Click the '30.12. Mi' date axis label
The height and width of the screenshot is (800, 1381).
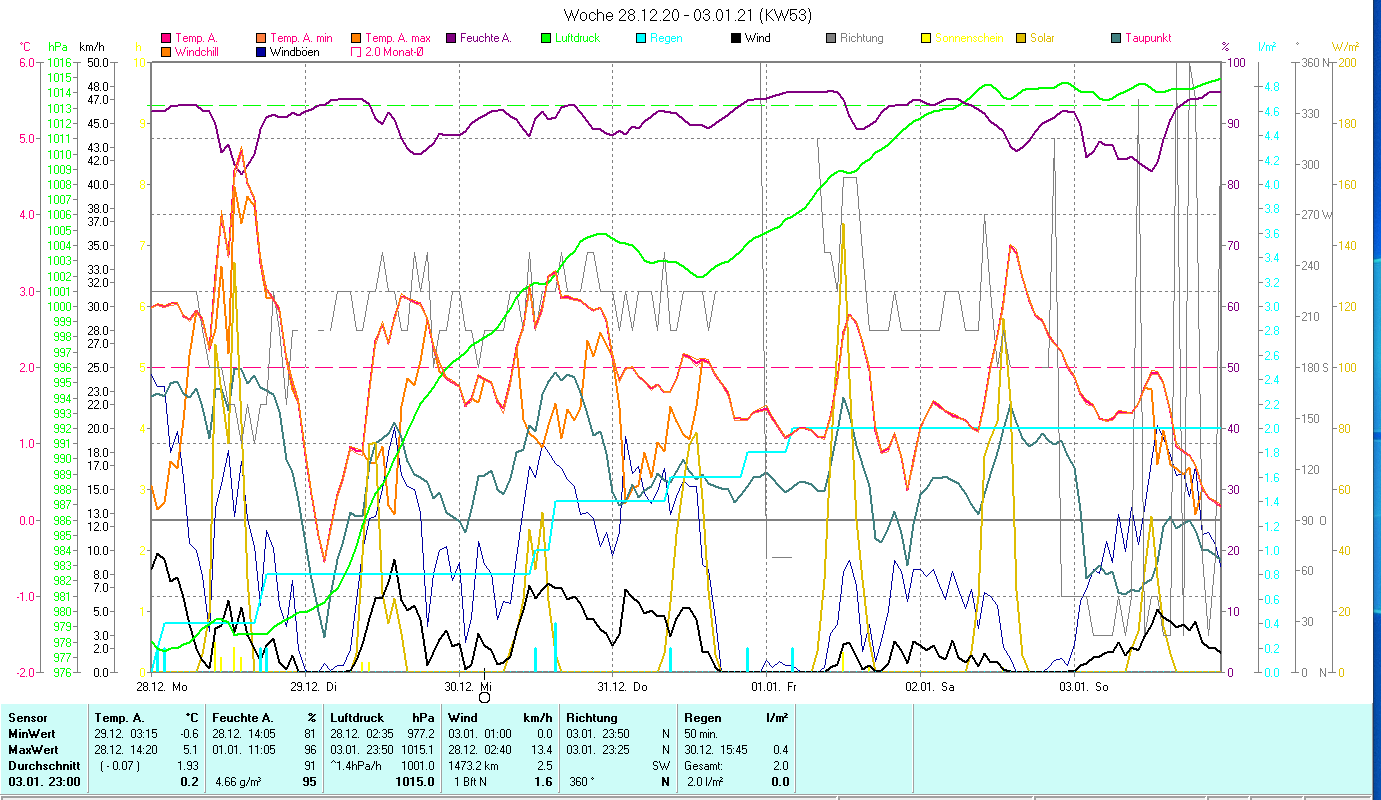470,687
